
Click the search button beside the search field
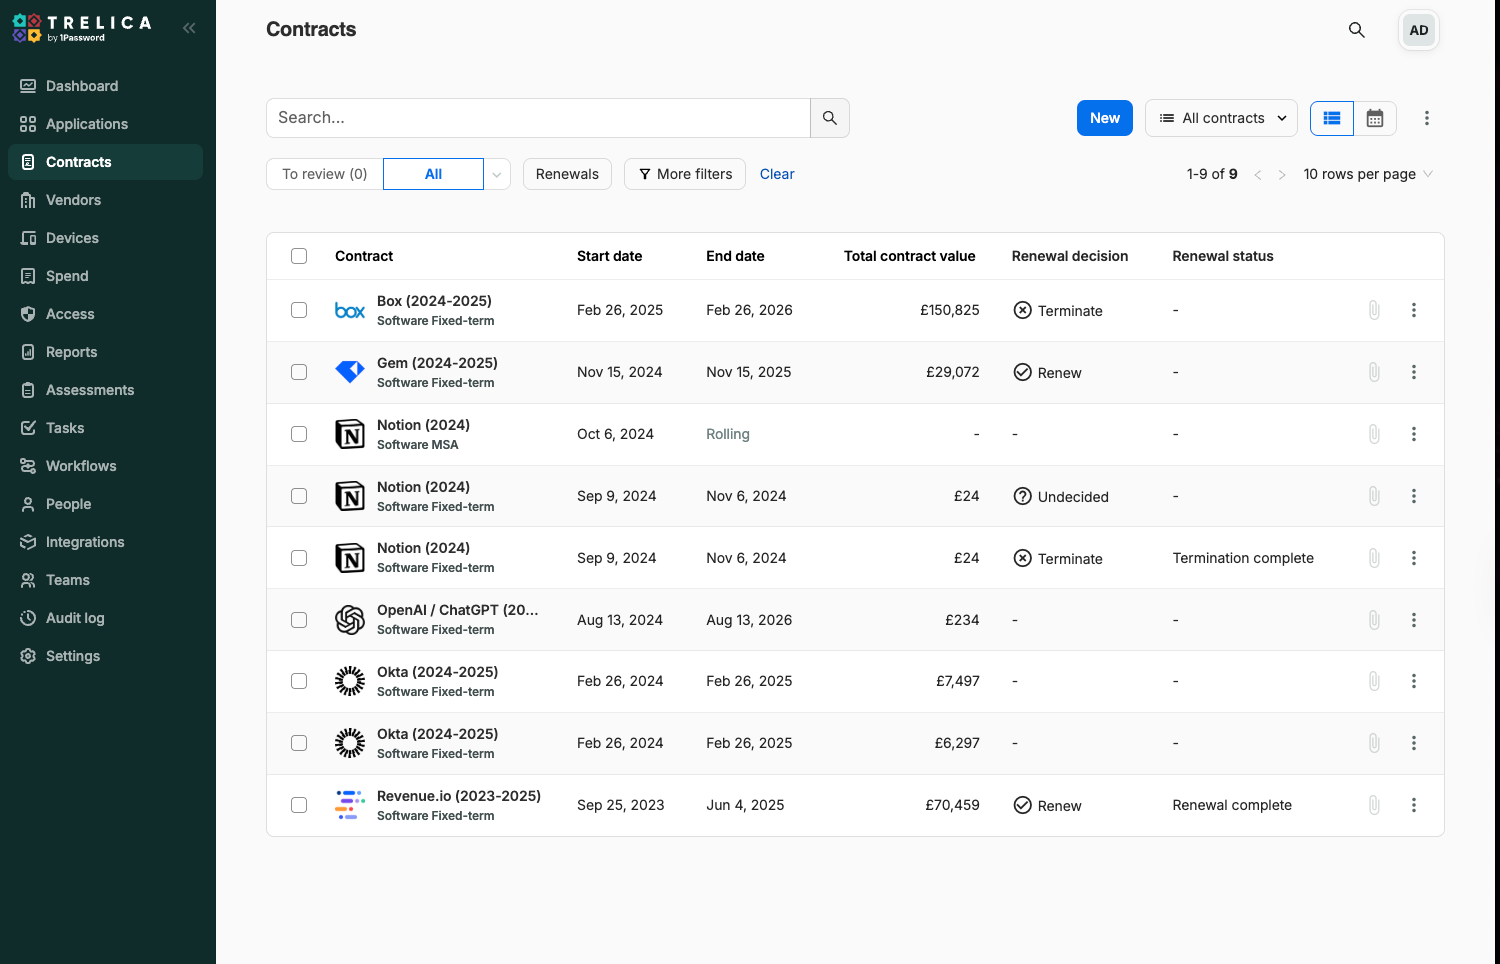(829, 118)
